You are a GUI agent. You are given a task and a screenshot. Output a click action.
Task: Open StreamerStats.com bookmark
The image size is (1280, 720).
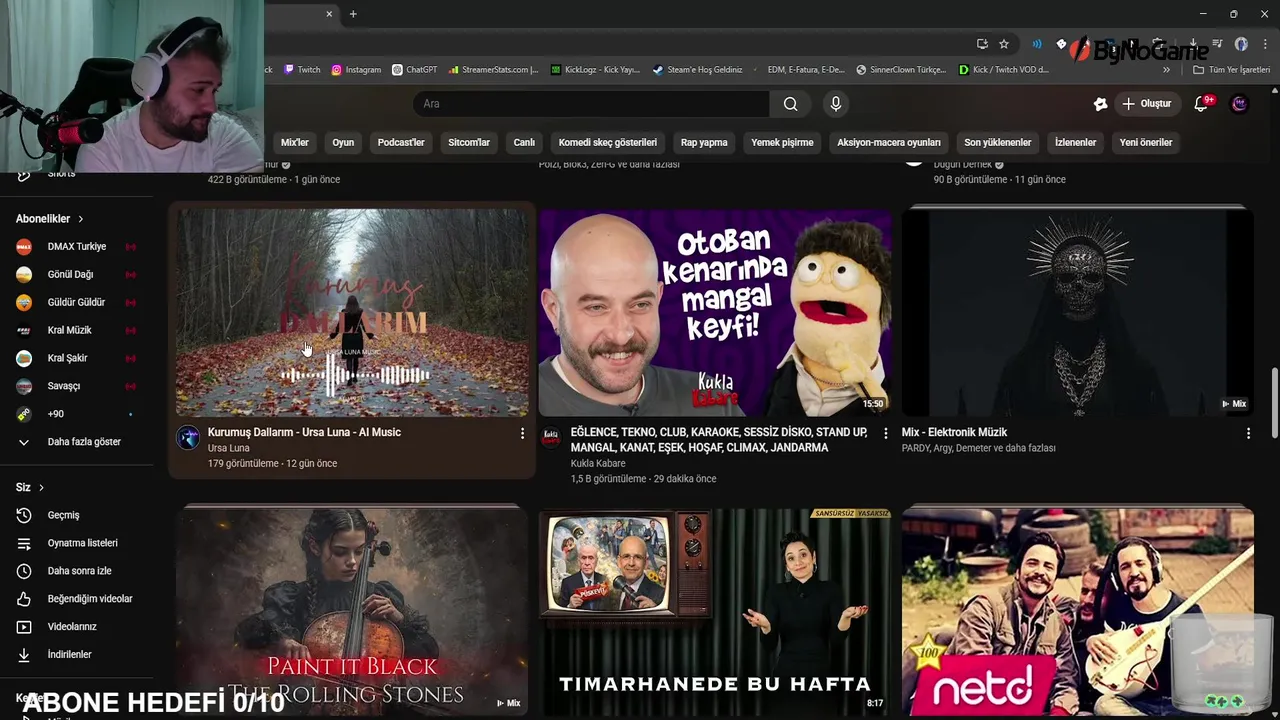pos(494,70)
